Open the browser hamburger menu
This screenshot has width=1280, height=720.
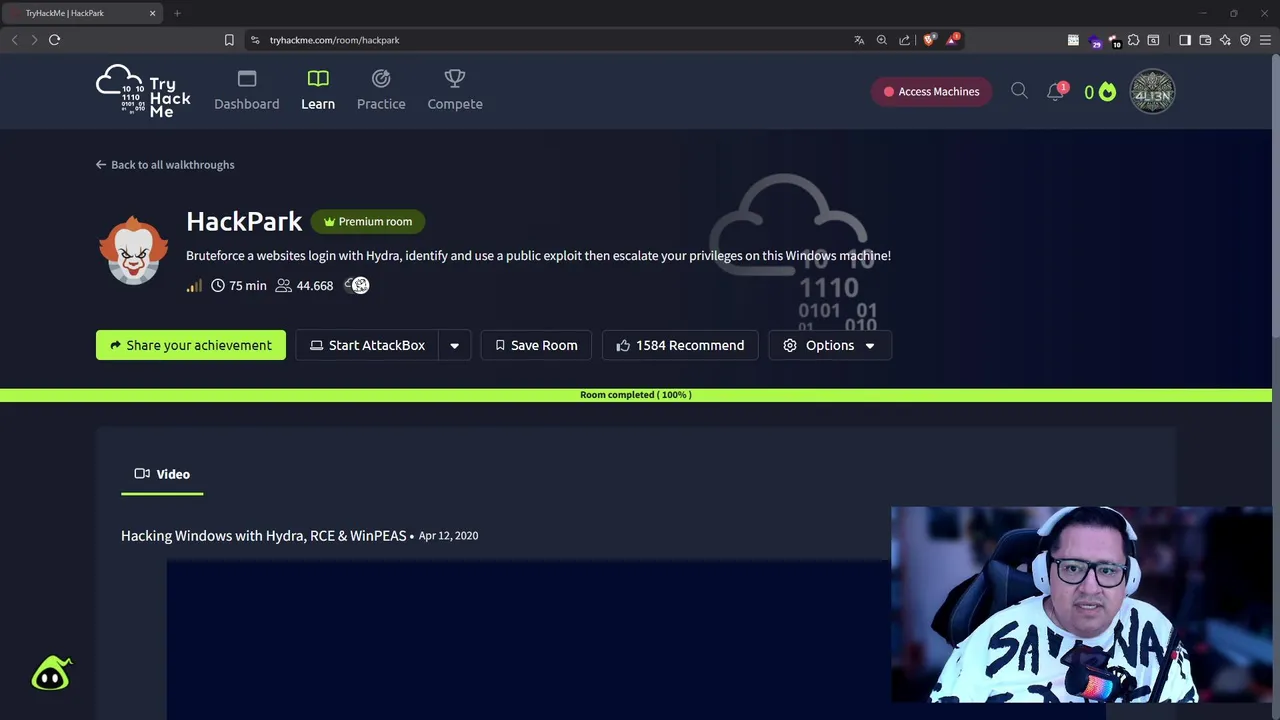pos(1266,40)
